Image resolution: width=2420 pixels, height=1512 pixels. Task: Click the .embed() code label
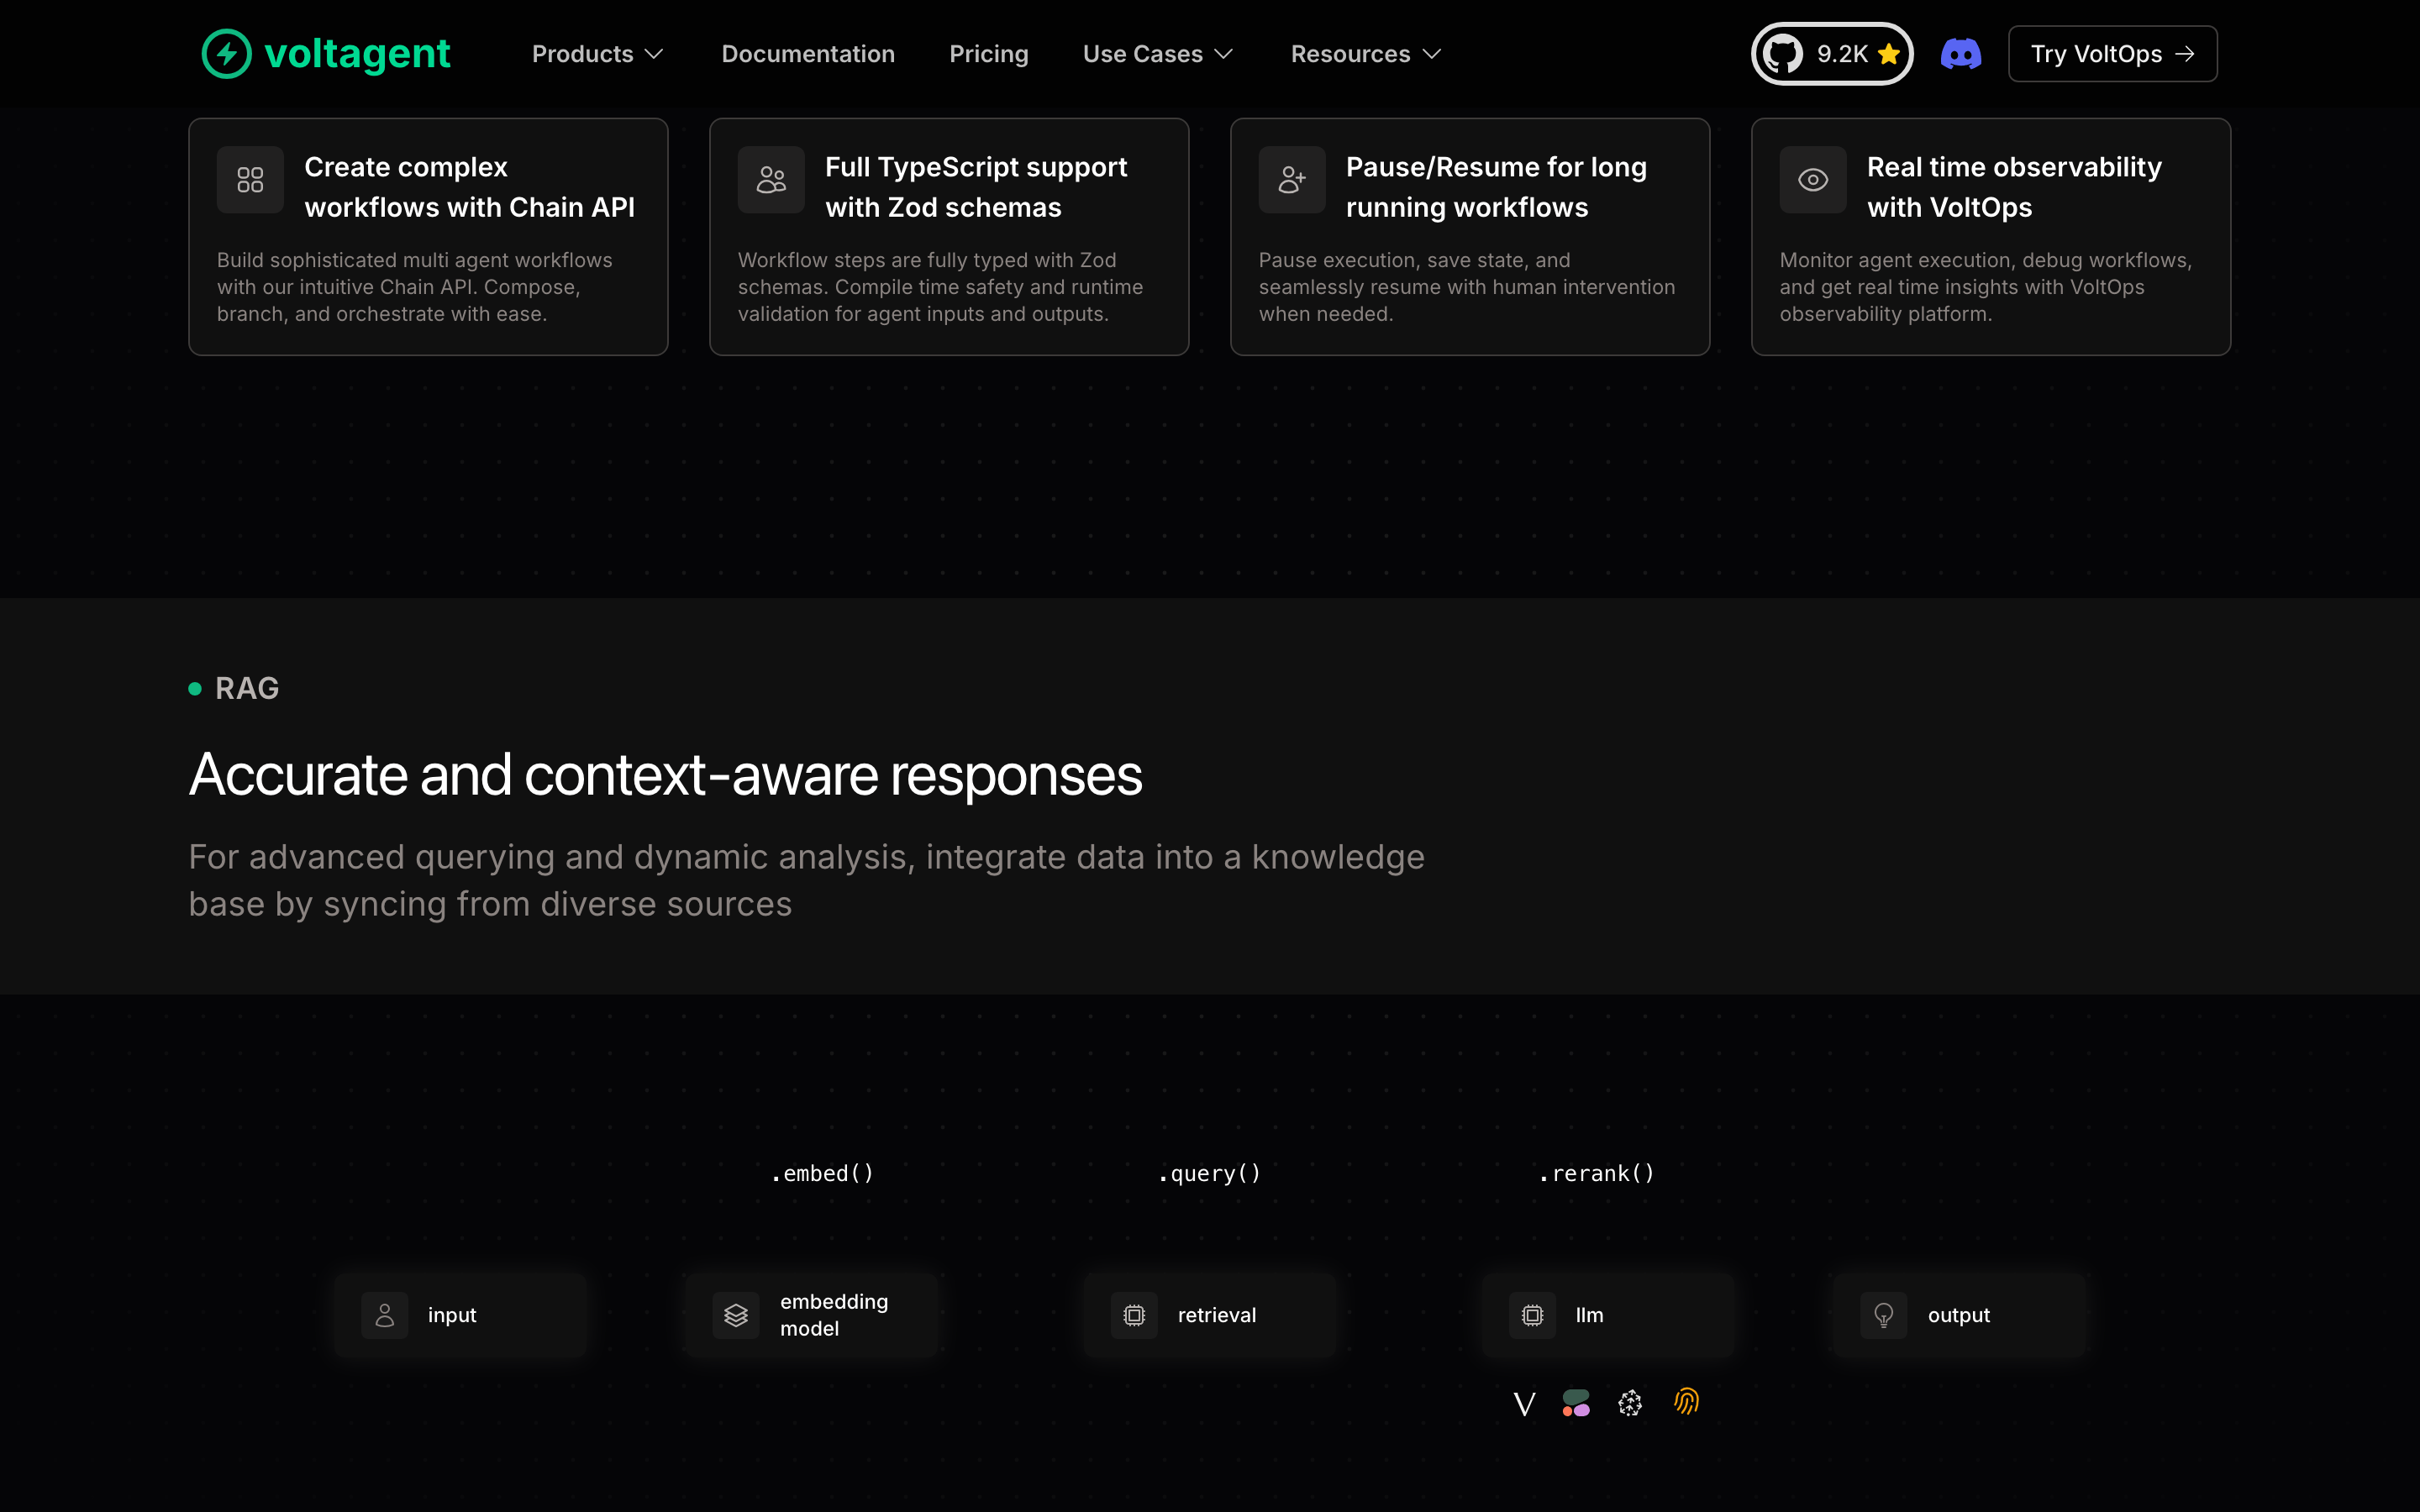click(822, 1173)
